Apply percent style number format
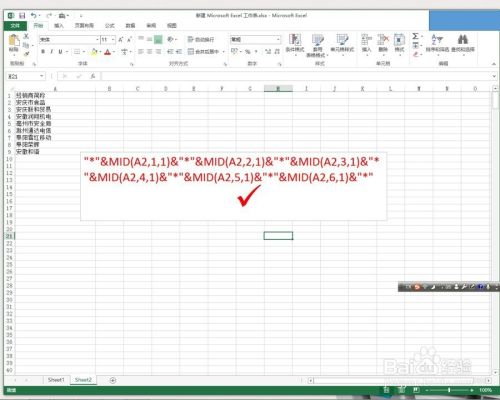Viewport: 500px width, 400px height. click(x=247, y=52)
